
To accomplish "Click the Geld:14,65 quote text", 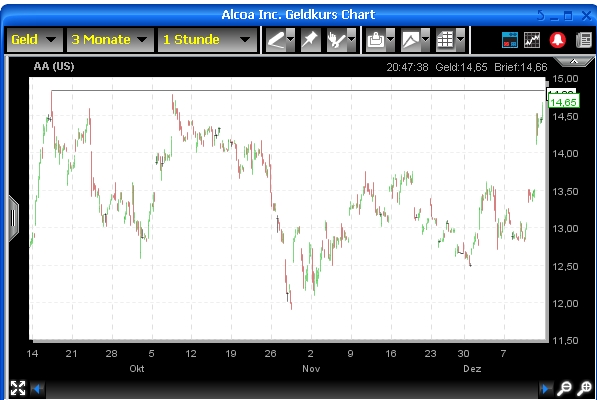I will [461, 67].
